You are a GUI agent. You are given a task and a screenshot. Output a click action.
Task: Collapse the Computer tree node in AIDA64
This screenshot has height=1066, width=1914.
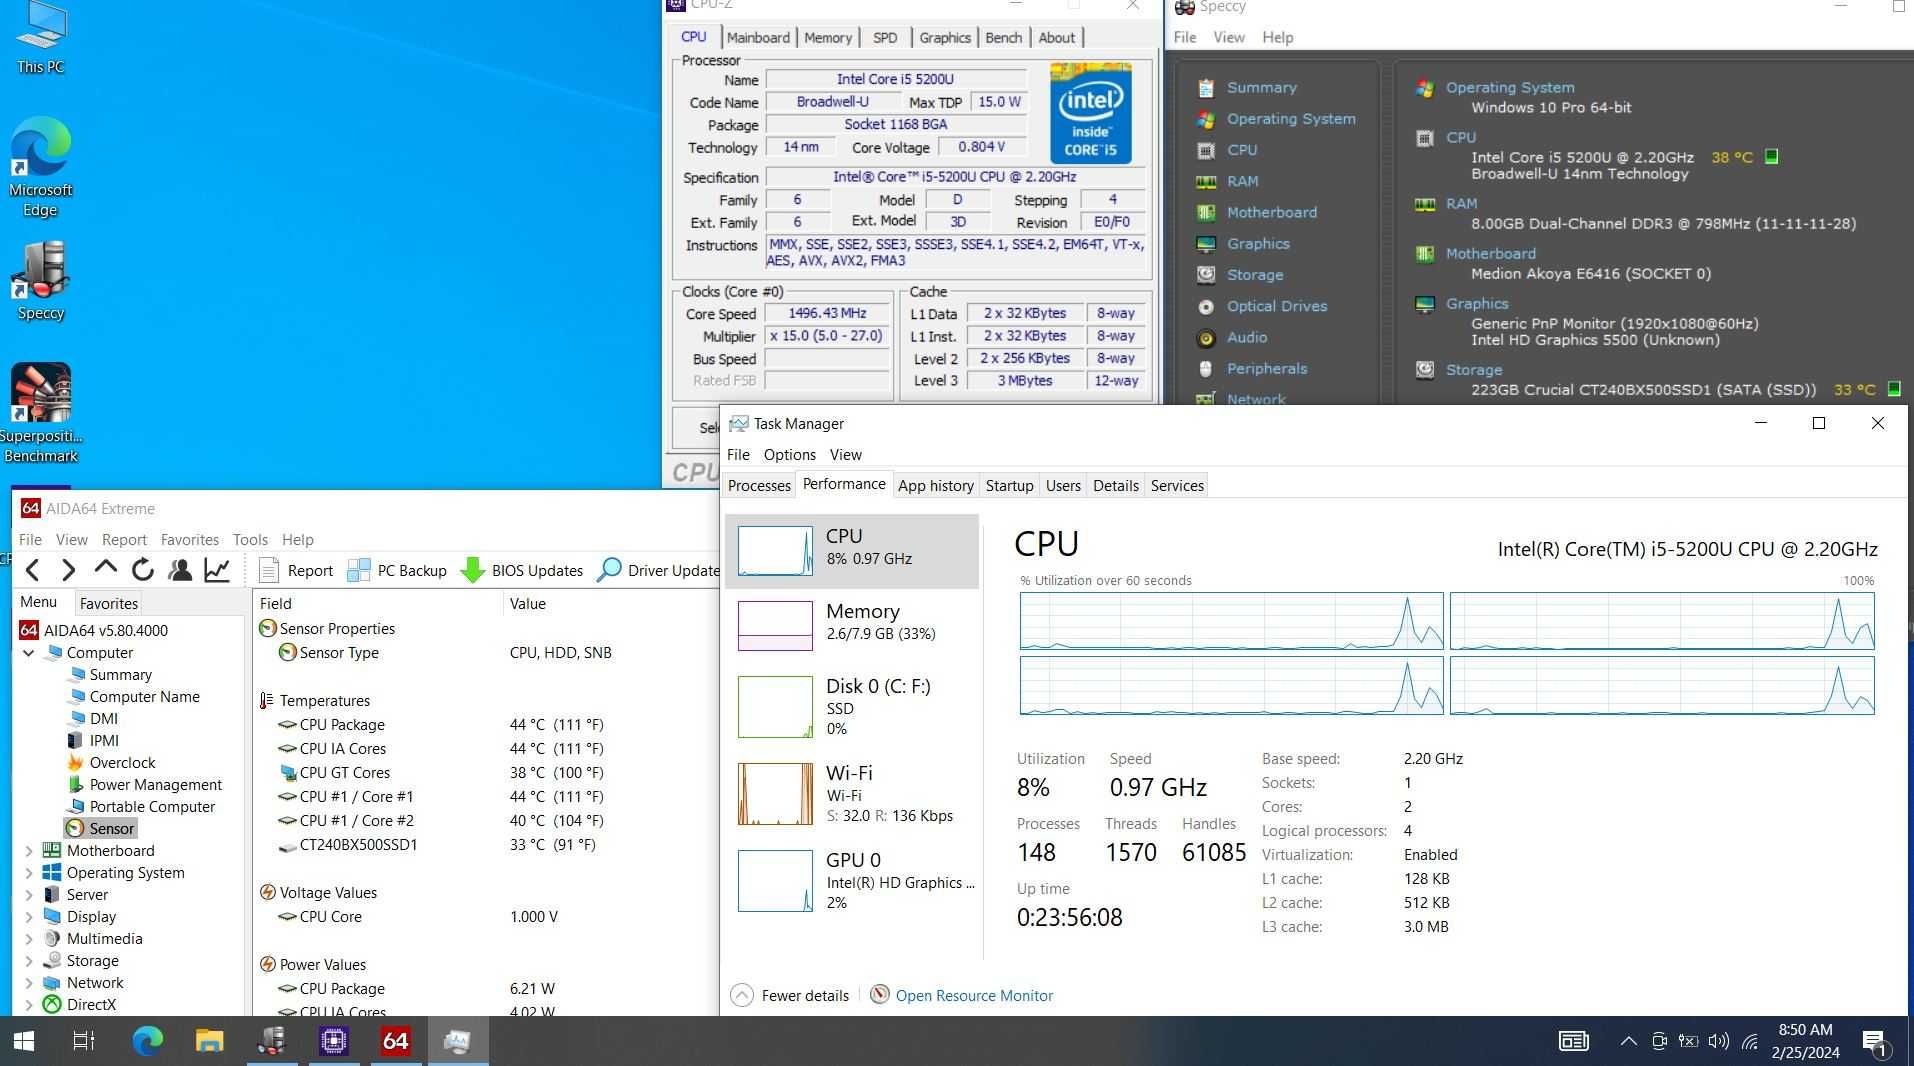28,653
